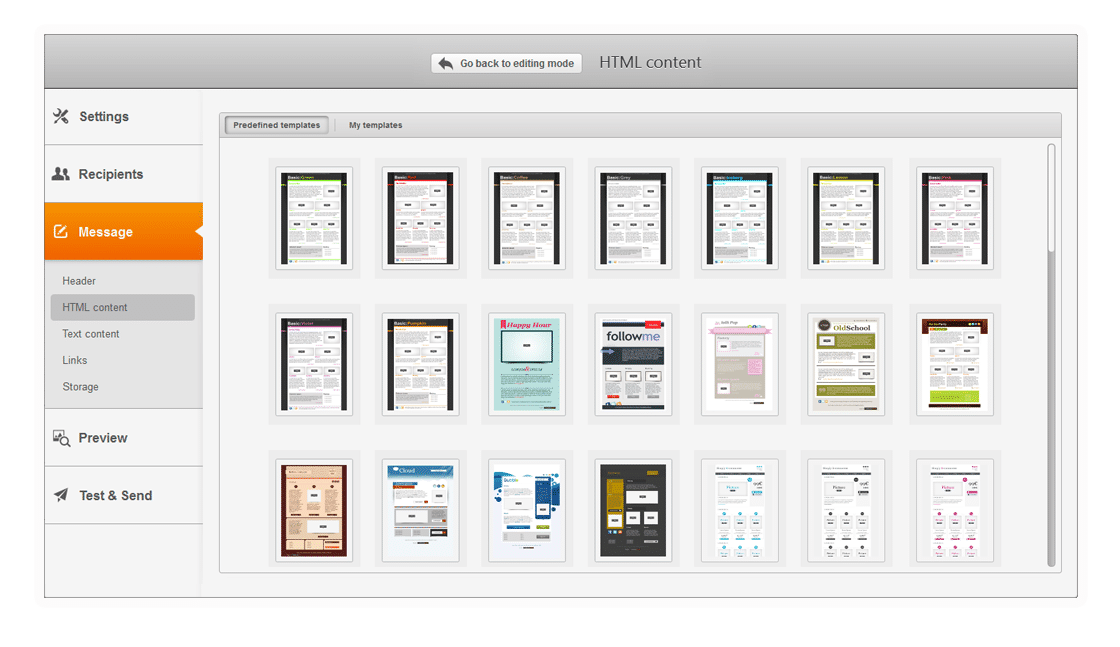
Task: Choose the Basic Green template
Action: click(x=314, y=218)
